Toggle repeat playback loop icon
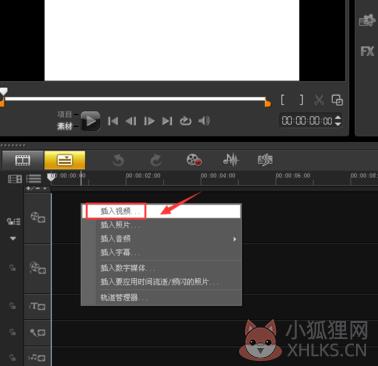The width and height of the screenshot is (378, 366). click(x=185, y=121)
